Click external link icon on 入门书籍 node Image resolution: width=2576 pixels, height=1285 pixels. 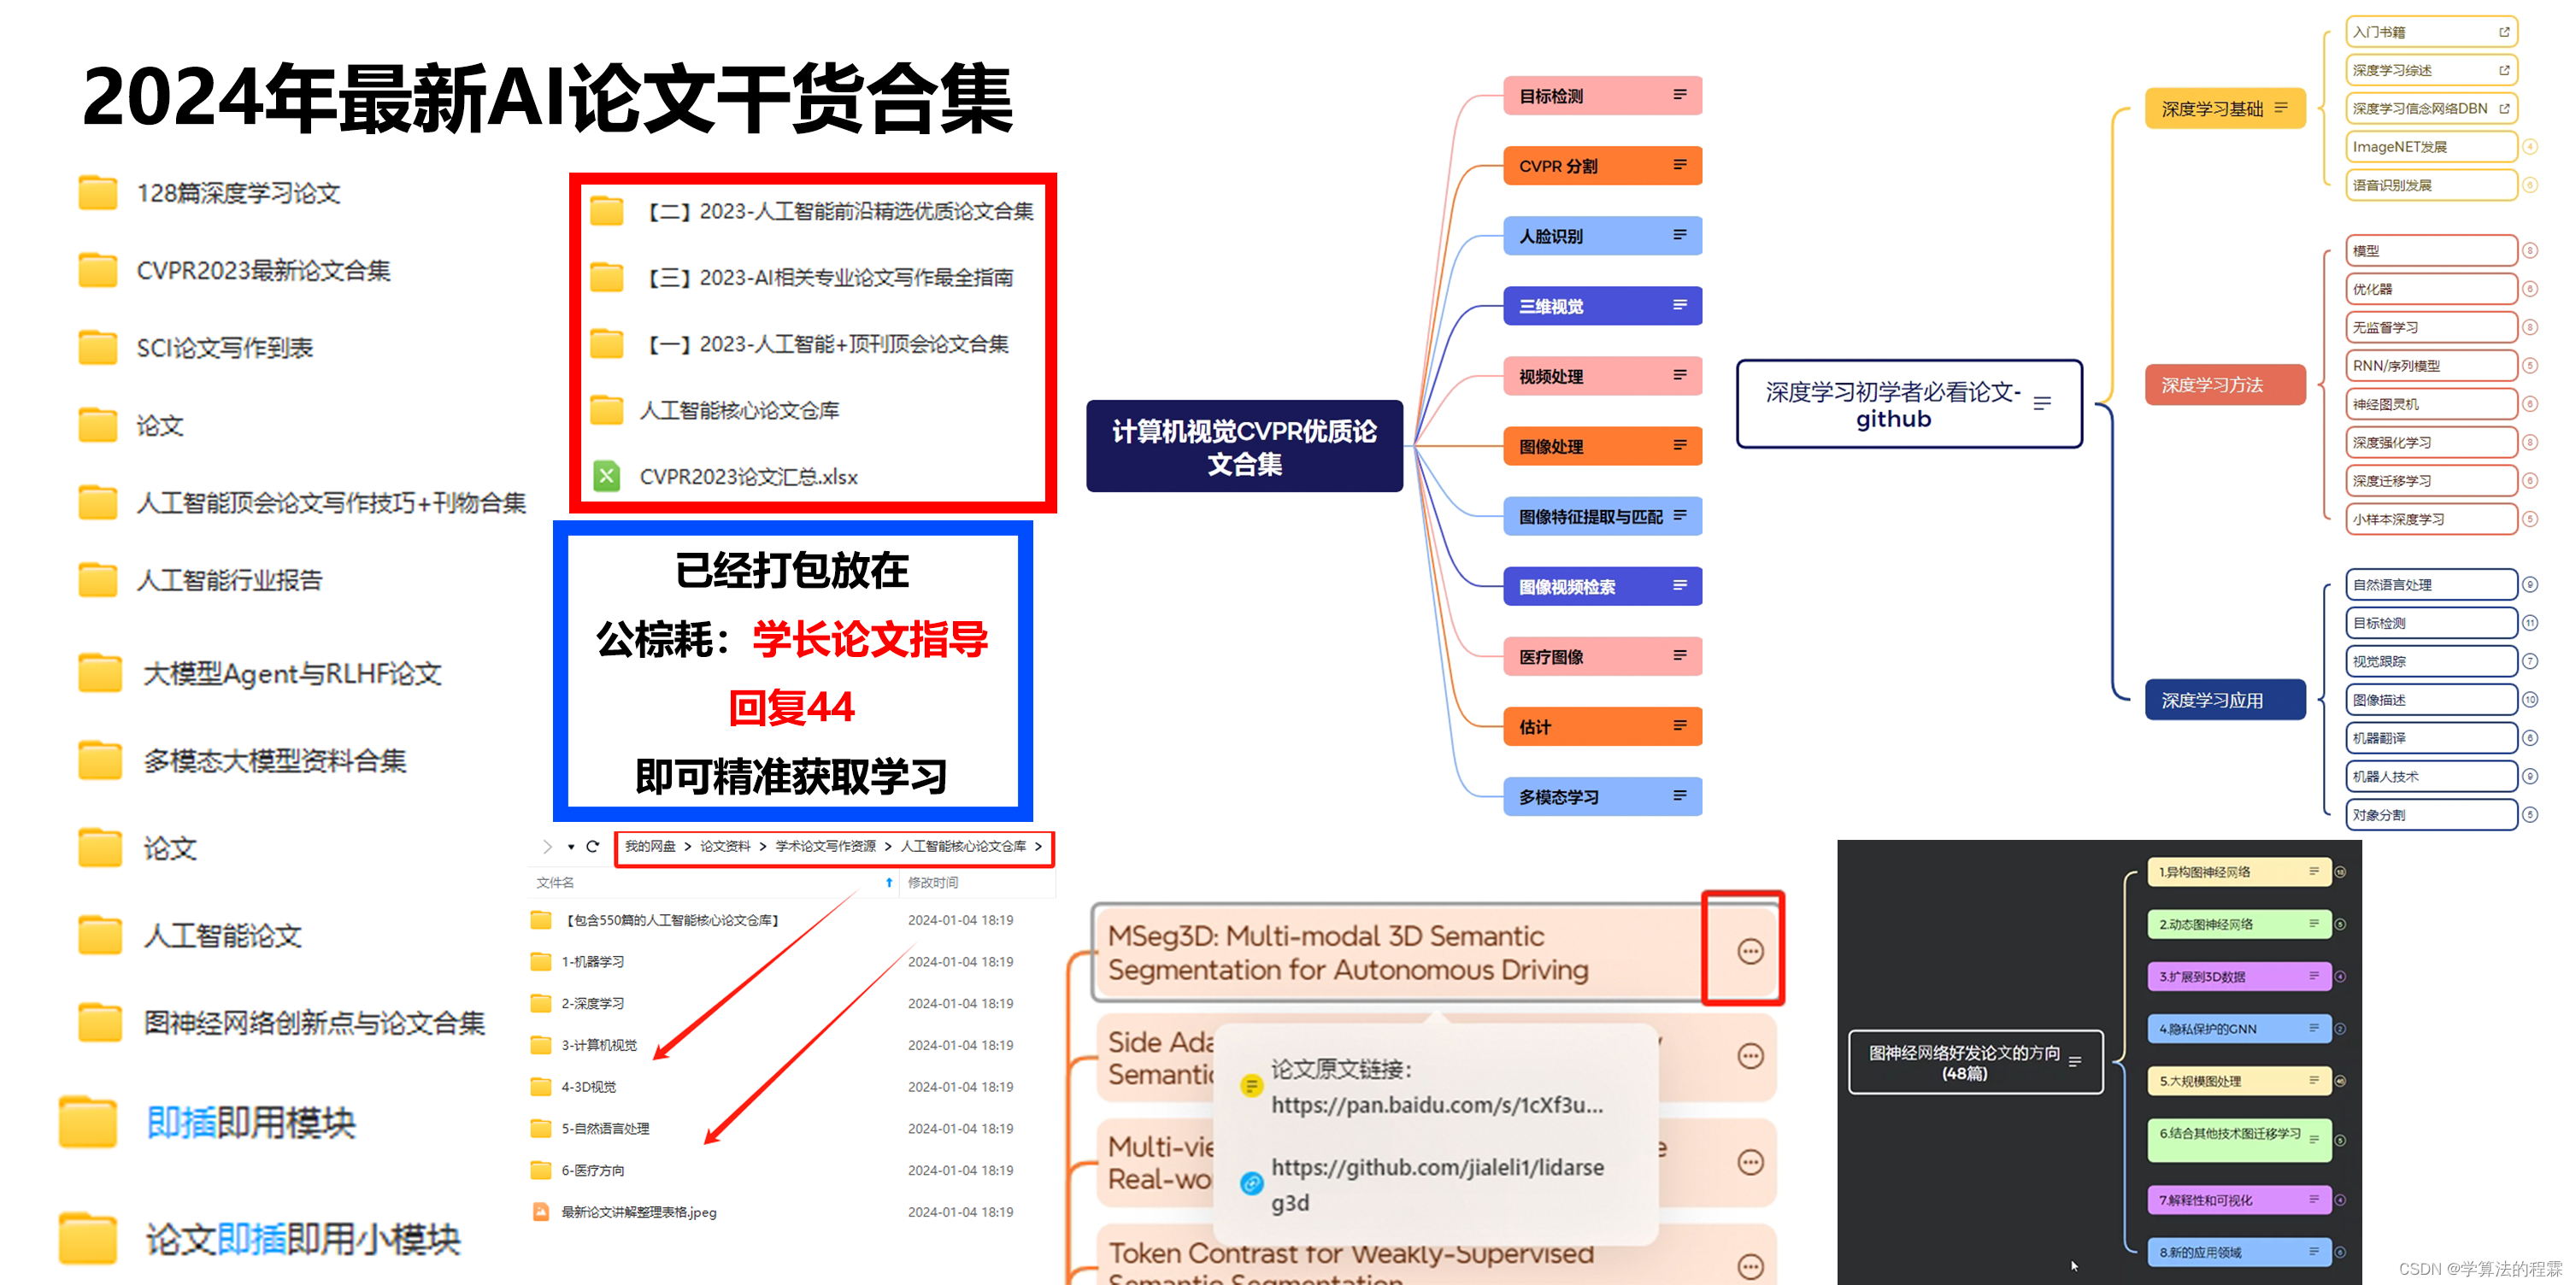click(2504, 32)
